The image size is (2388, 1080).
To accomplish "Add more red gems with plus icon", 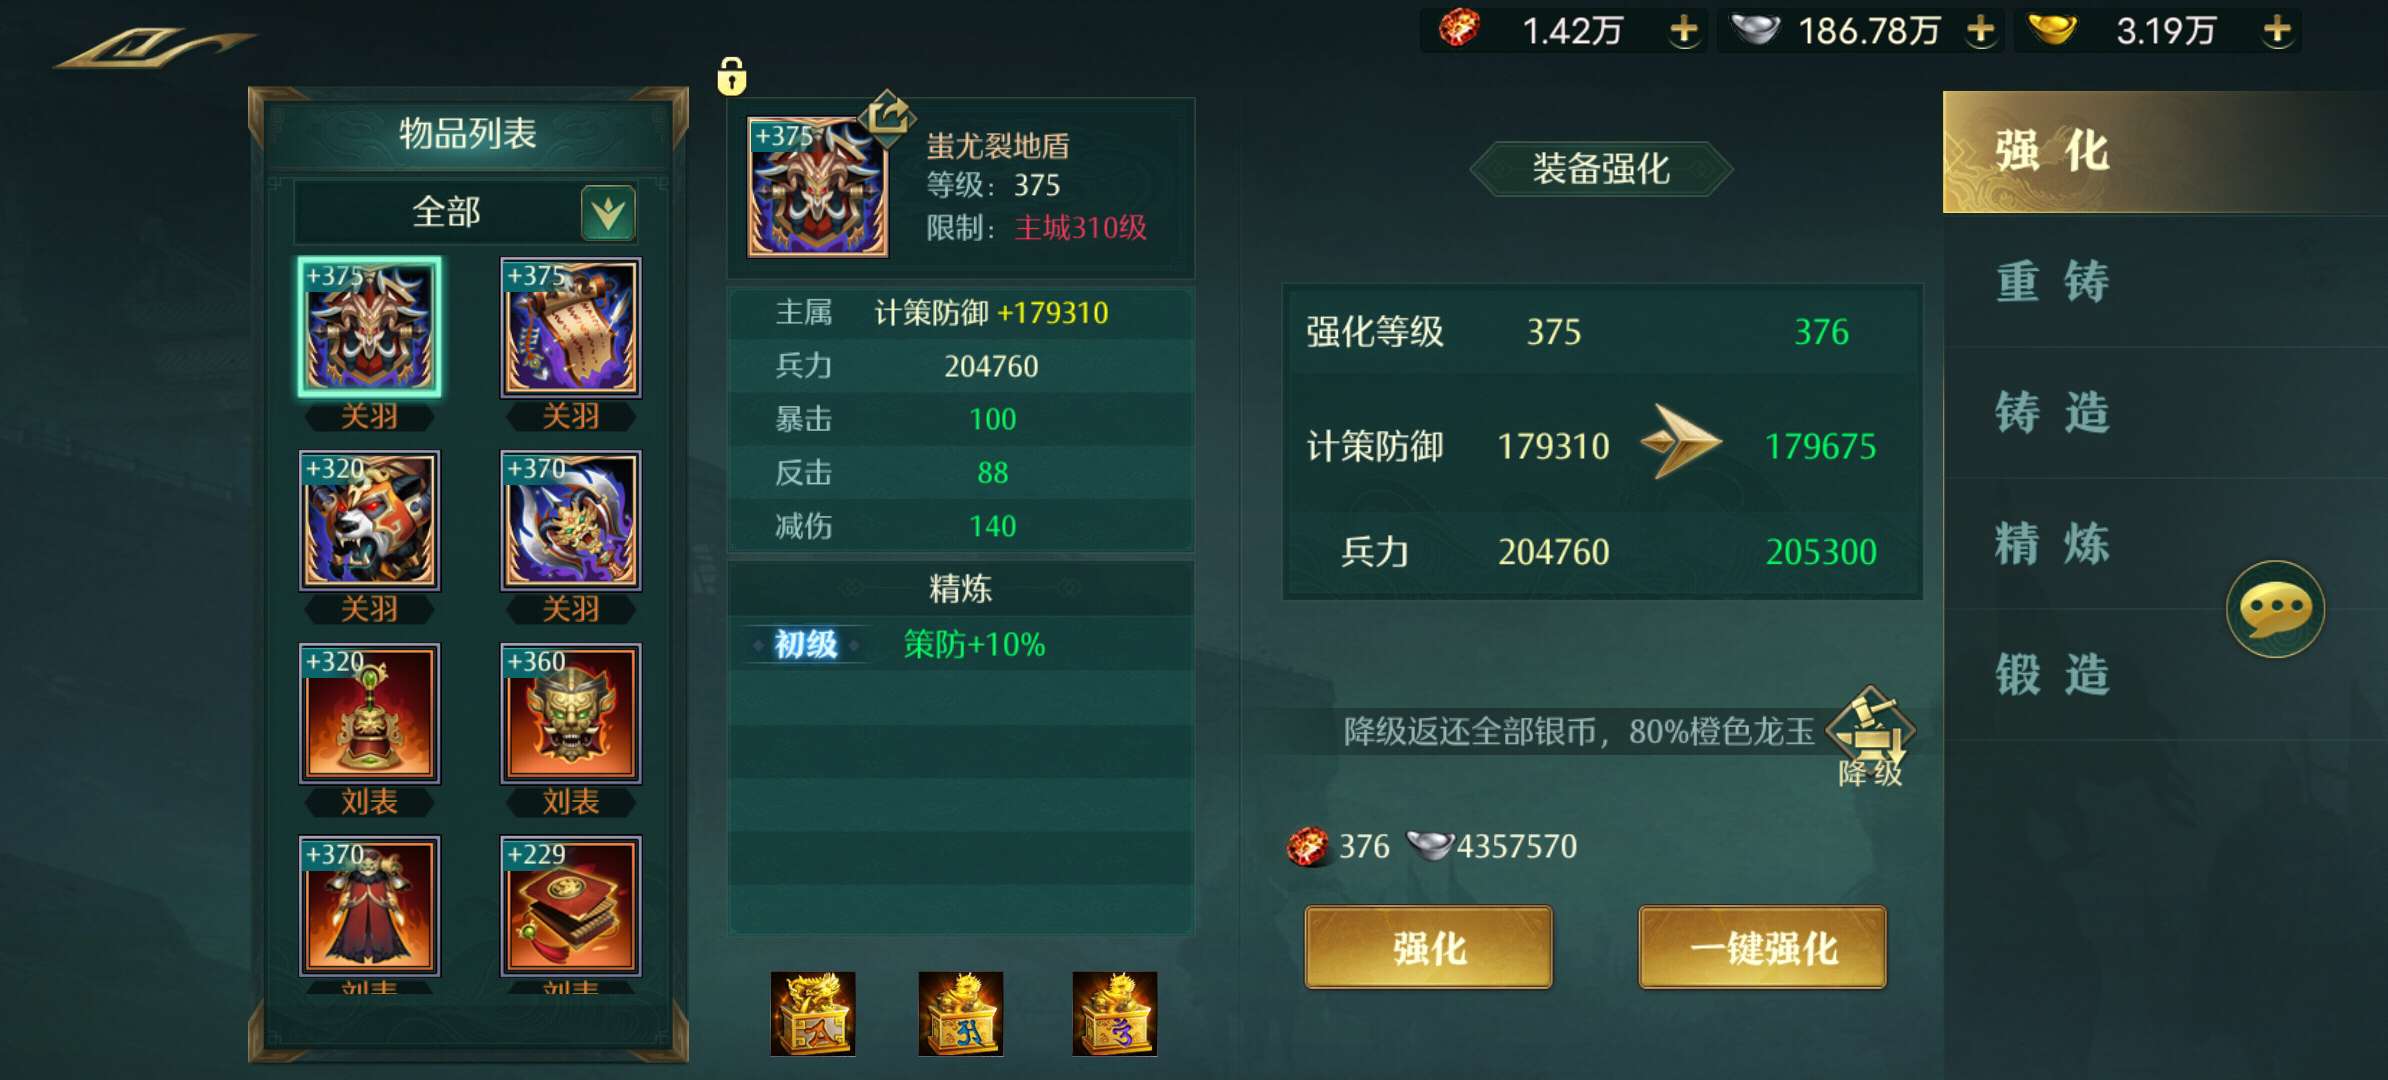I will pos(1684,30).
